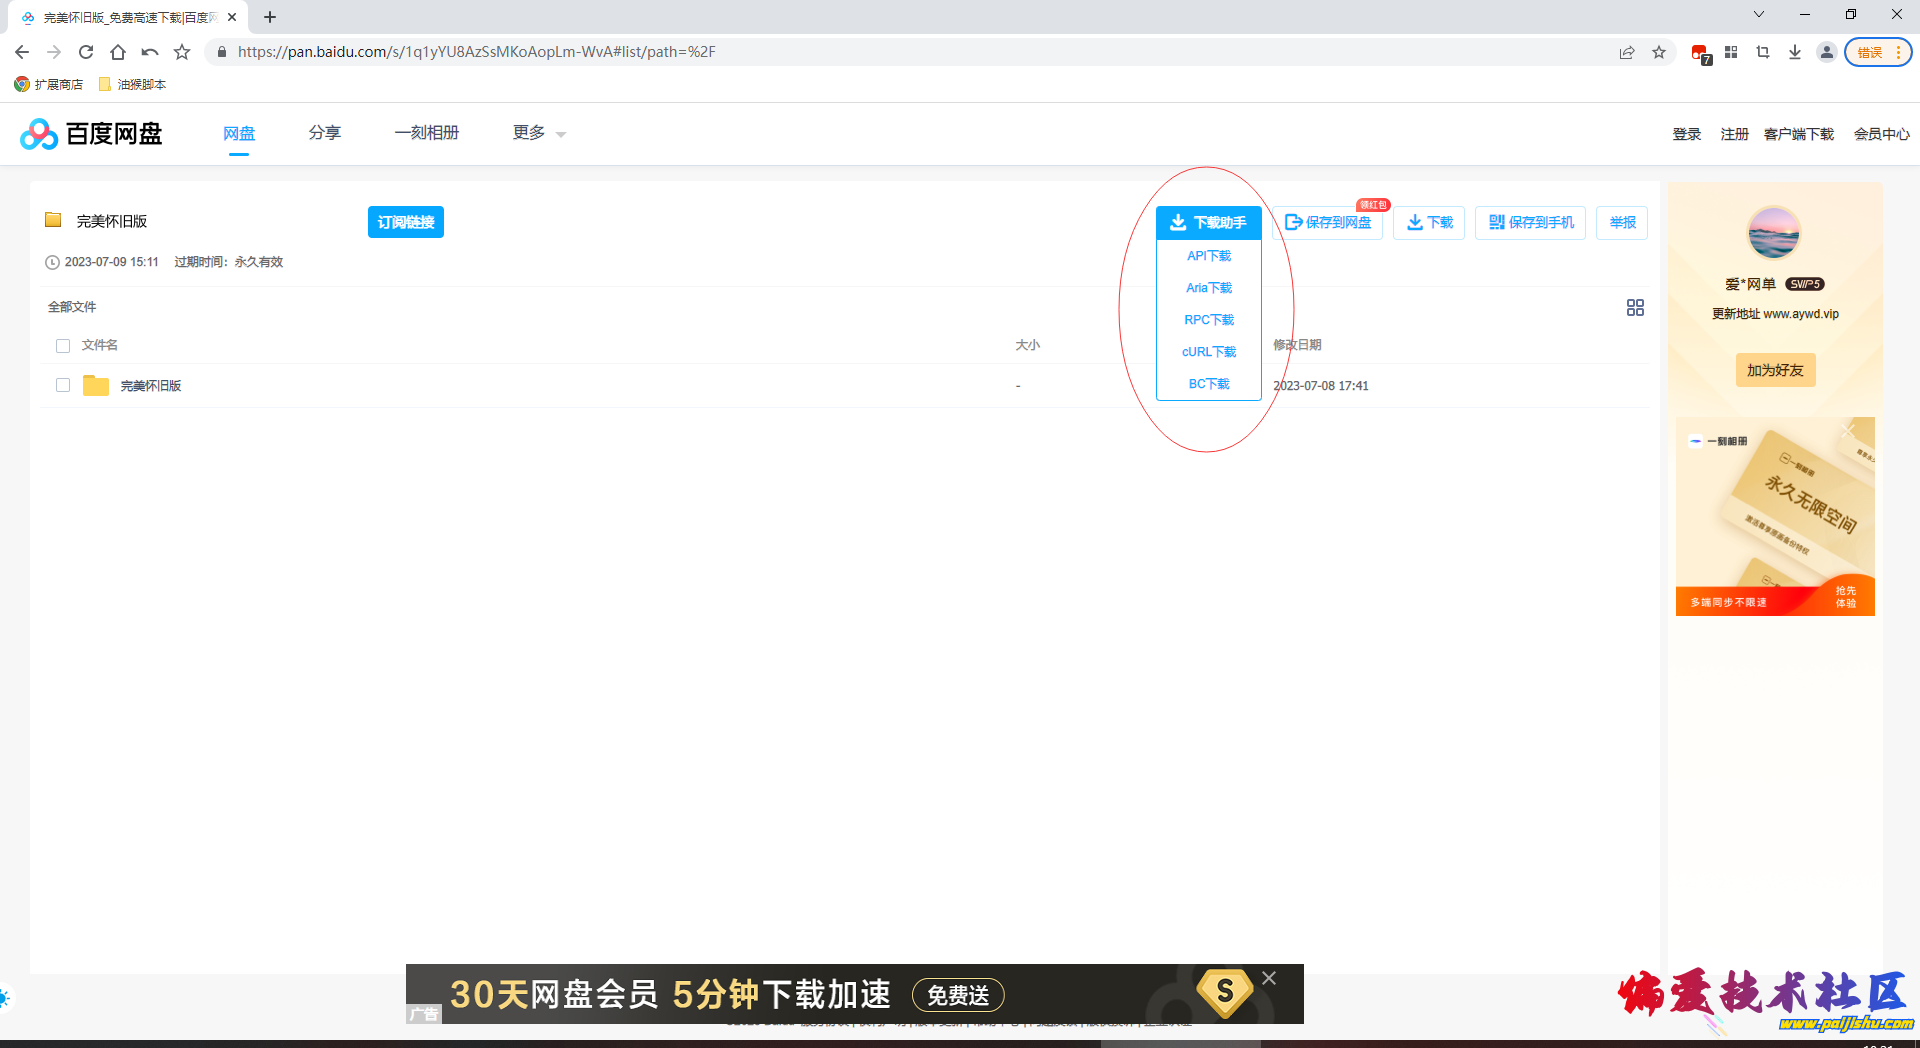Toggle the select-all files checkbox
This screenshot has height=1048, width=1920.
[63, 344]
